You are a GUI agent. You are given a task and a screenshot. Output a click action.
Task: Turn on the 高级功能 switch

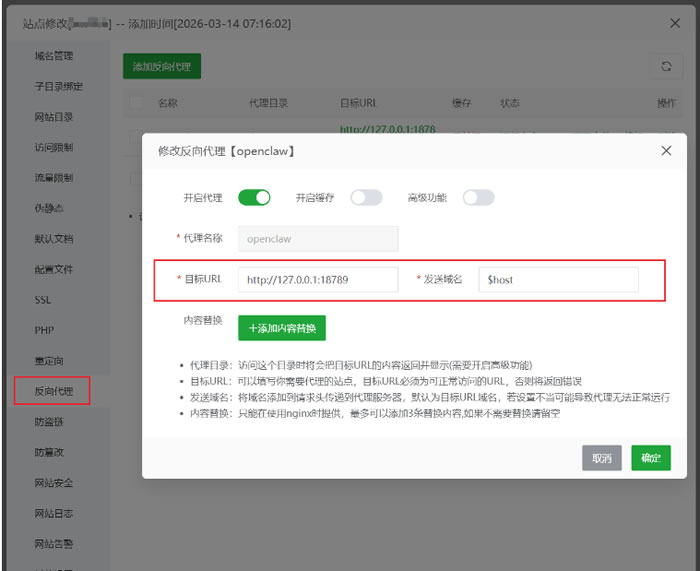coord(478,198)
